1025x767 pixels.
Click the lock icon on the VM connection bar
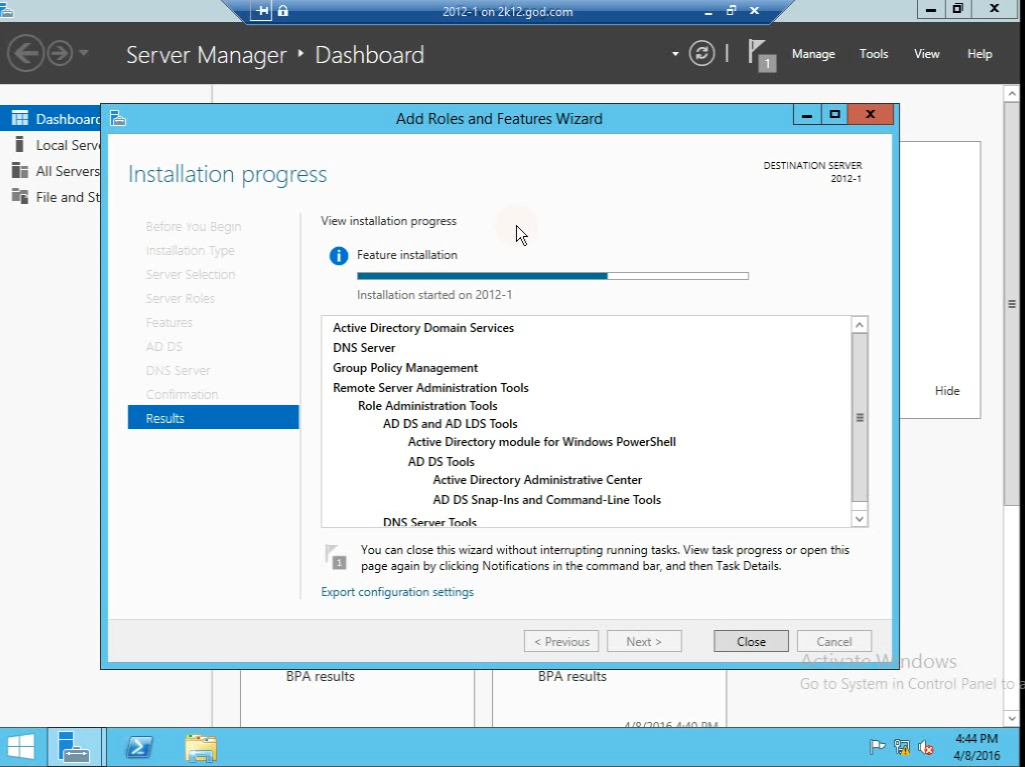click(x=282, y=10)
